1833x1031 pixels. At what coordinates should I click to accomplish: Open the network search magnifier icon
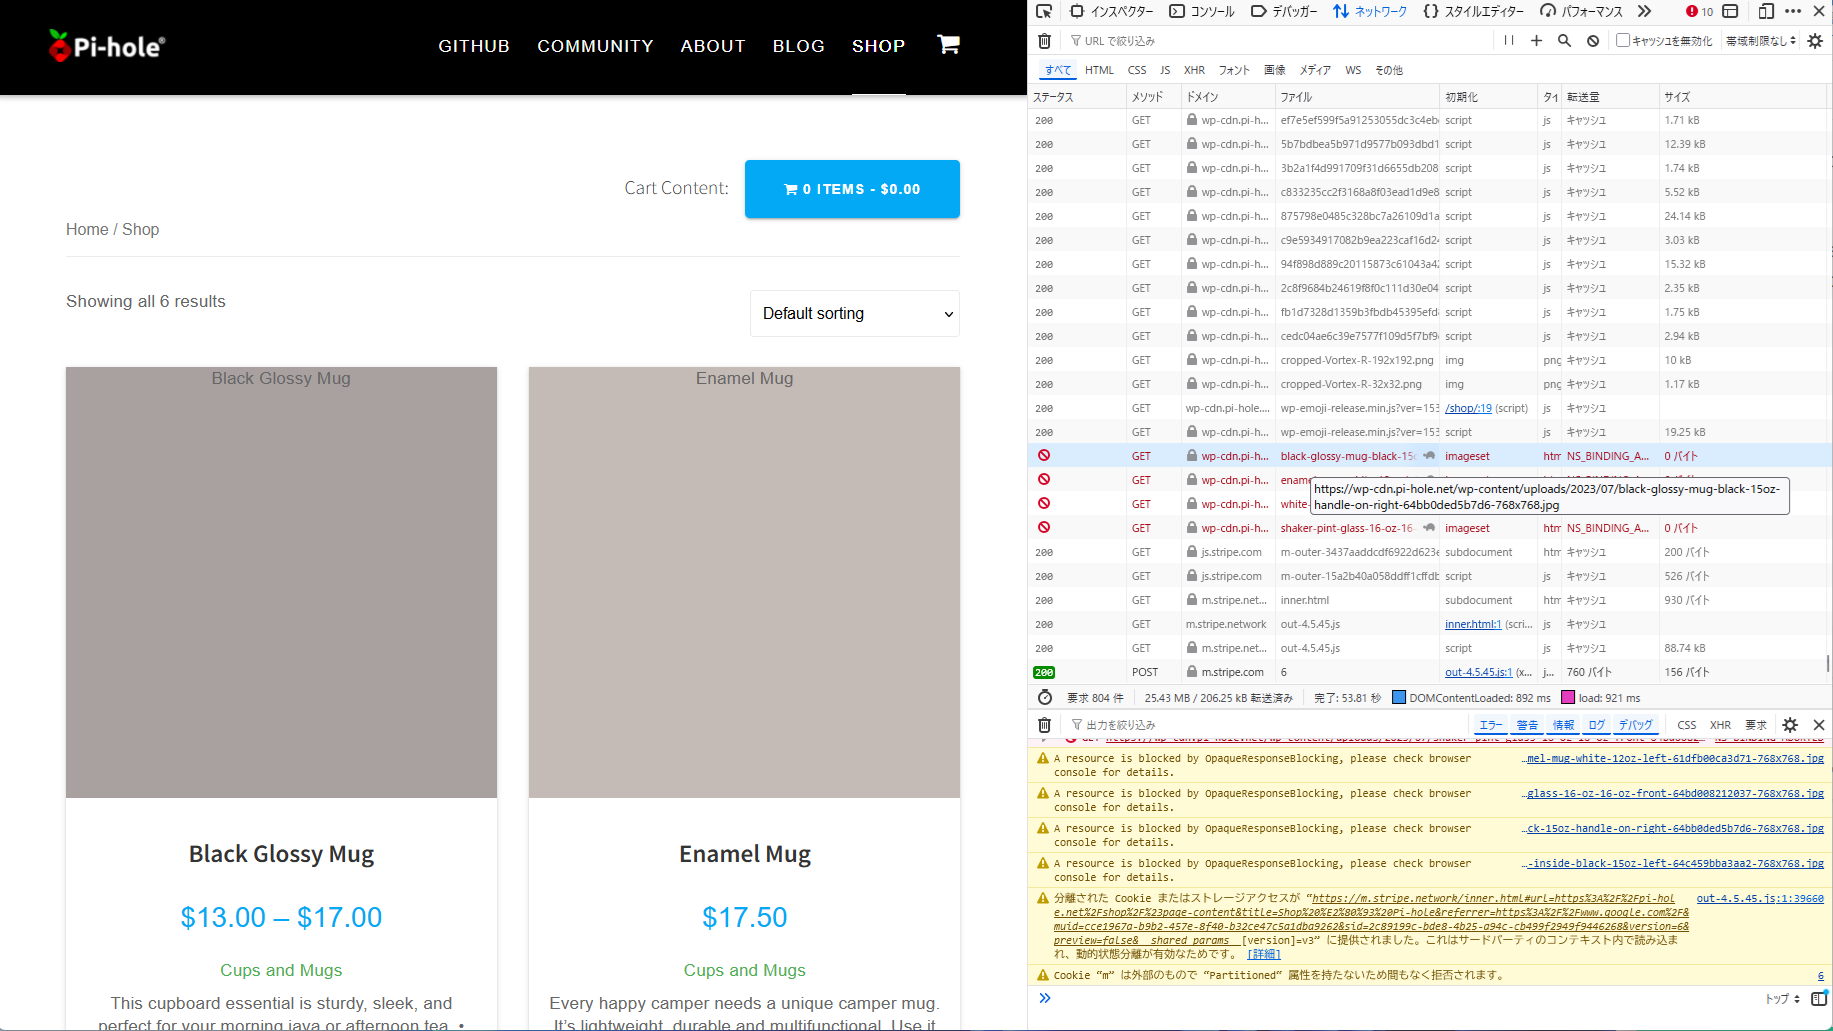click(x=1564, y=41)
